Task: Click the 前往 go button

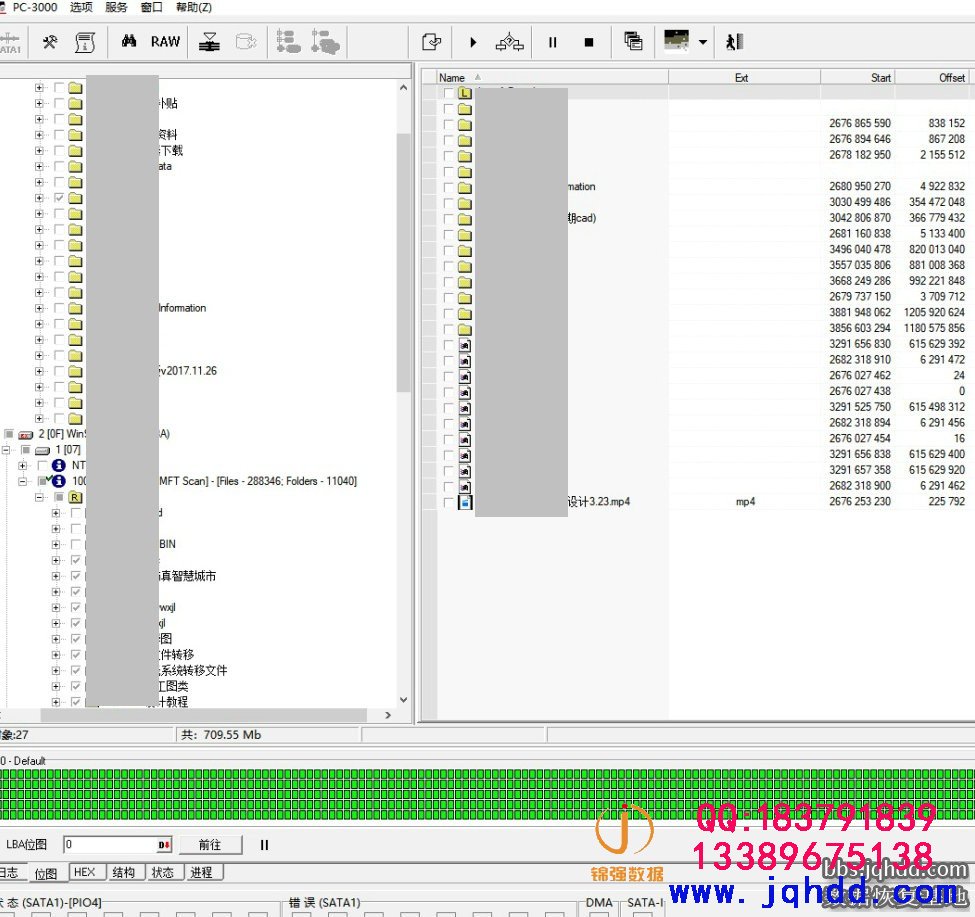Action: (210, 845)
